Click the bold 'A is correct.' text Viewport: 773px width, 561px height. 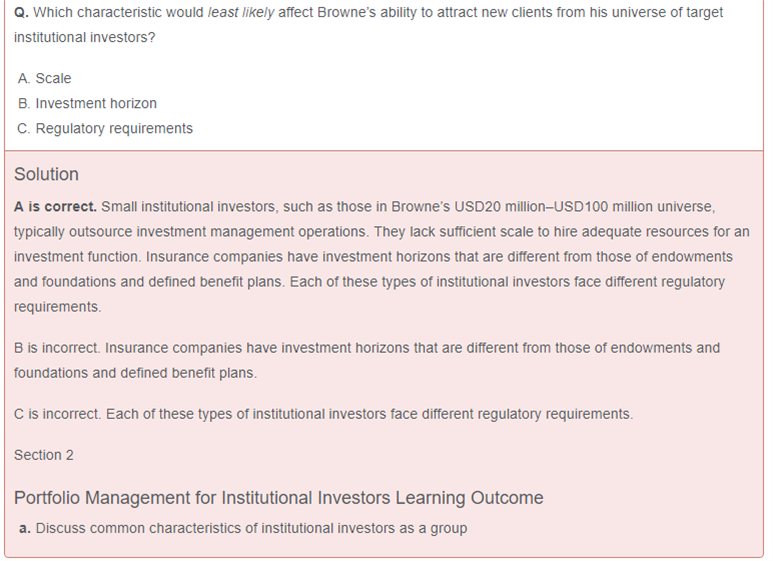point(55,207)
